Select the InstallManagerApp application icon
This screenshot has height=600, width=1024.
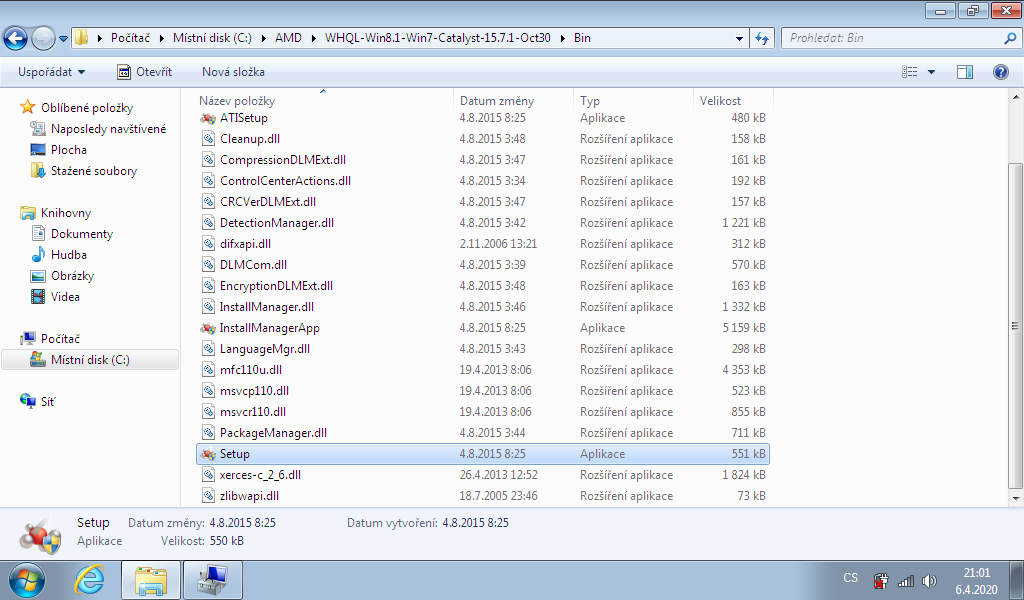pos(208,328)
